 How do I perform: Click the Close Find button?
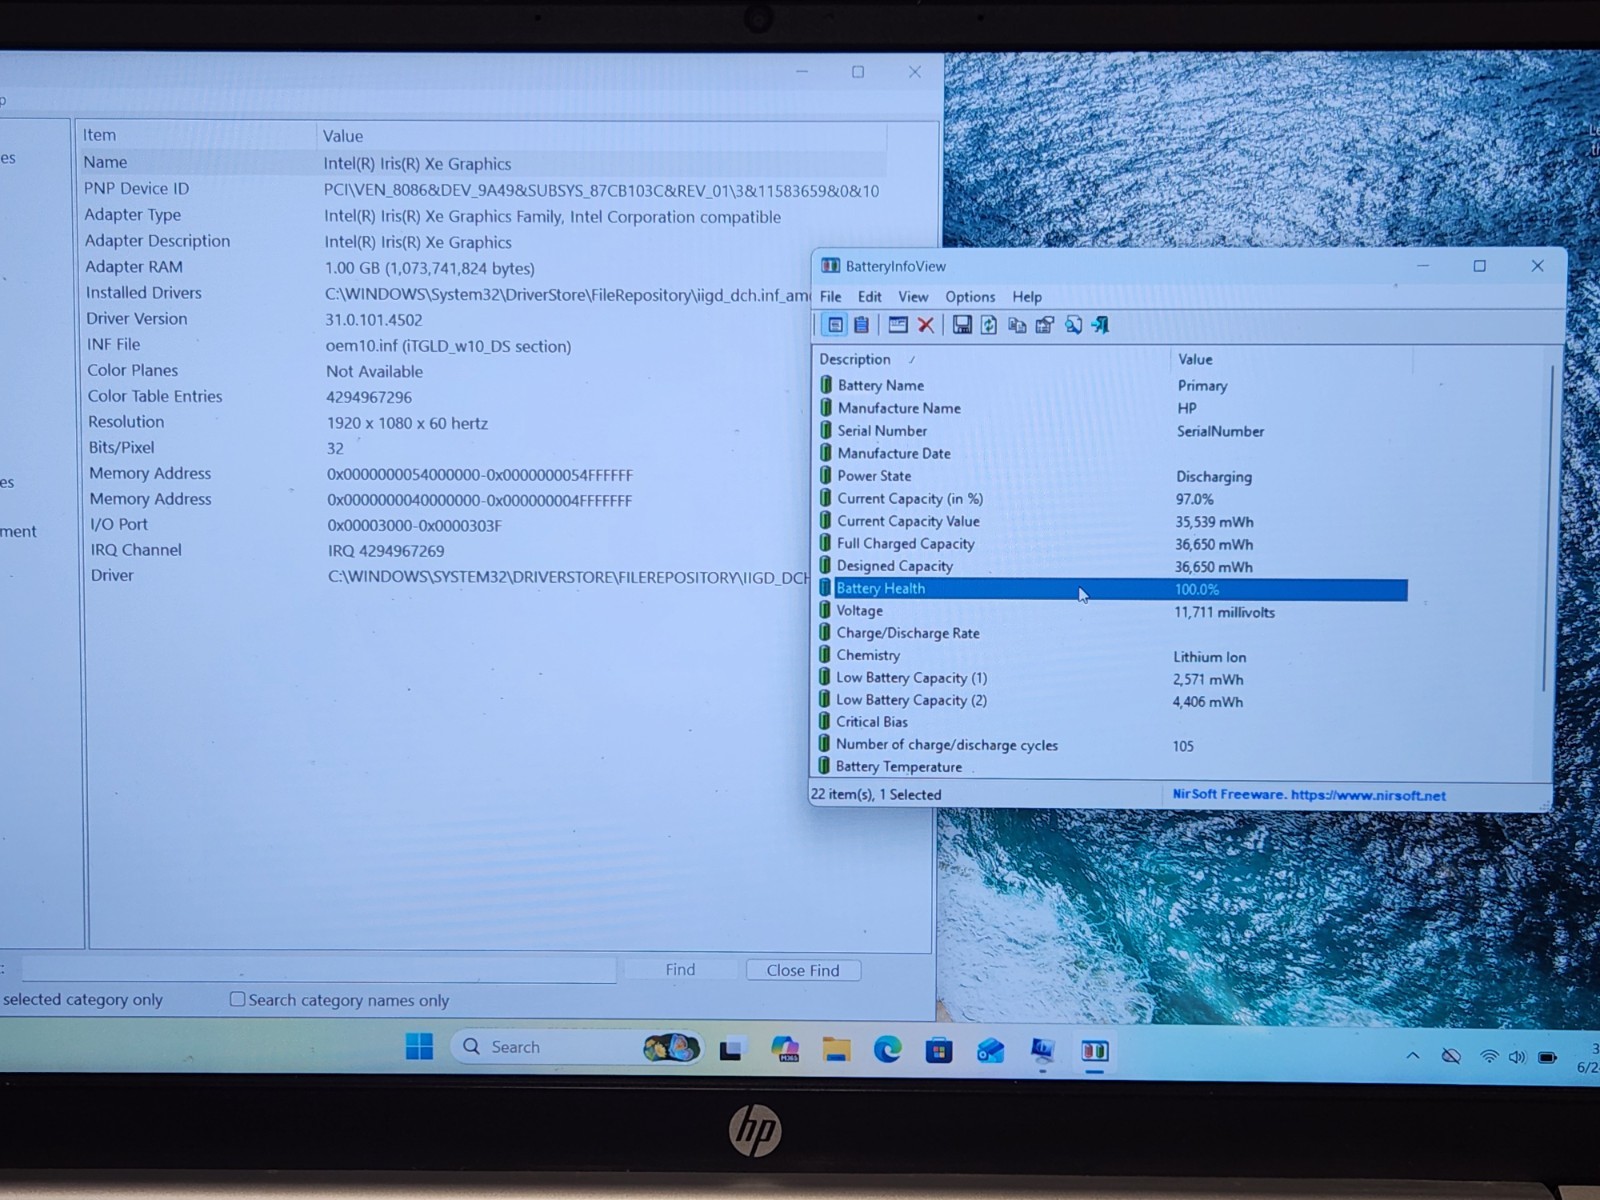(x=803, y=970)
